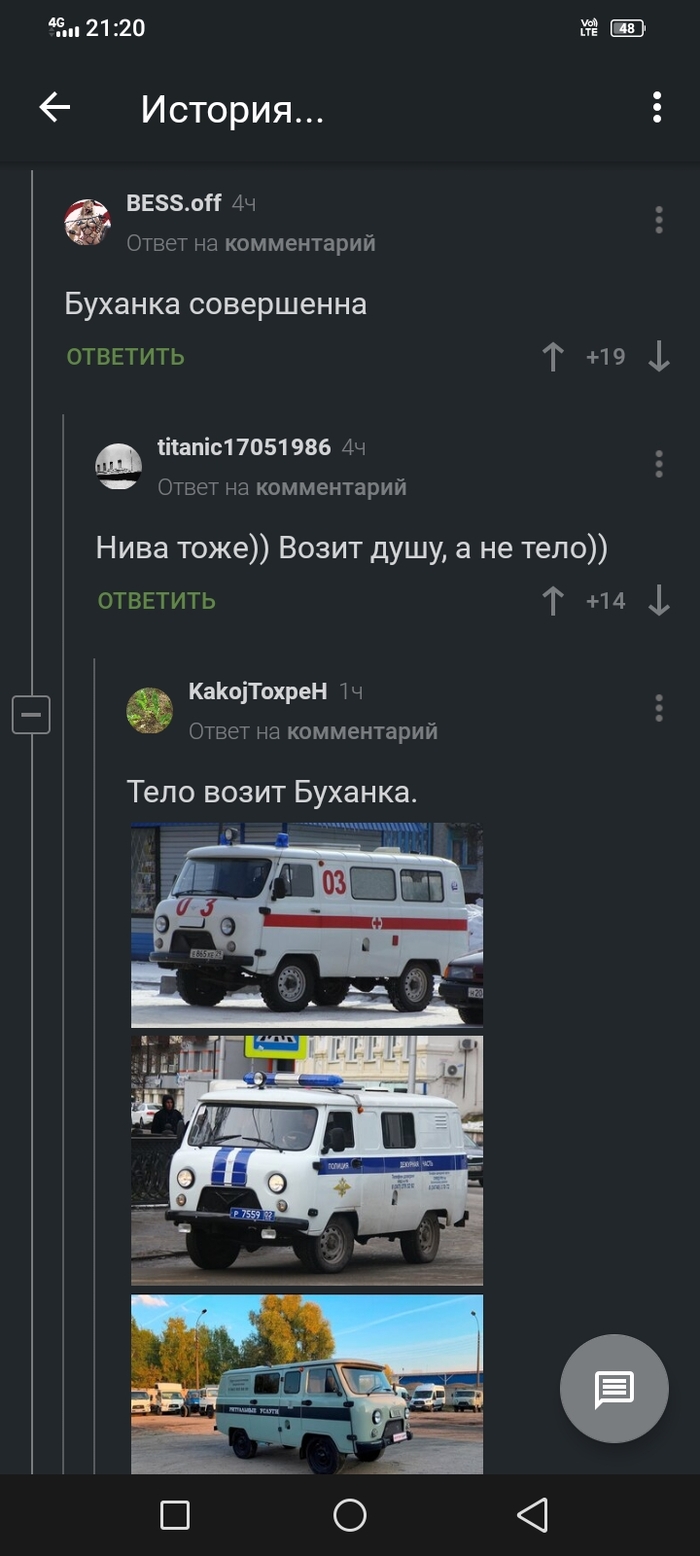This screenshot has height=1556, width=700.
Task: Open the top-right overflow menu
Action: [657, 107]
